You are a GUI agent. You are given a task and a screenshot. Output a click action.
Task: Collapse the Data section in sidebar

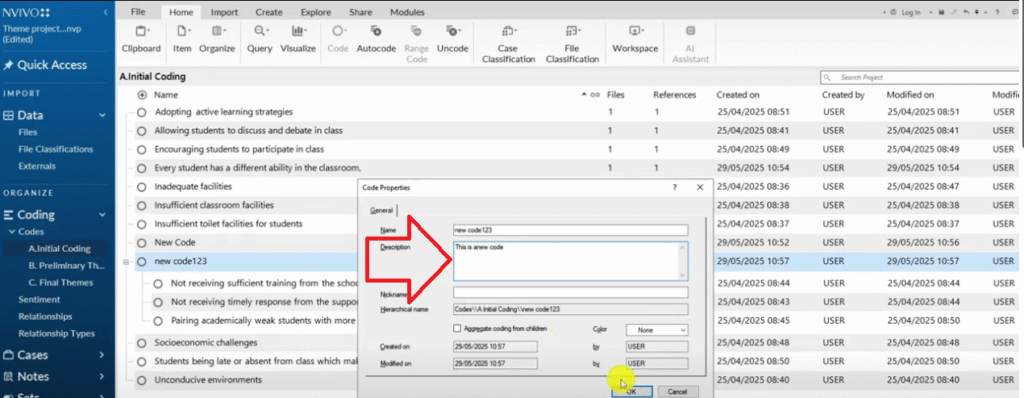102,116
